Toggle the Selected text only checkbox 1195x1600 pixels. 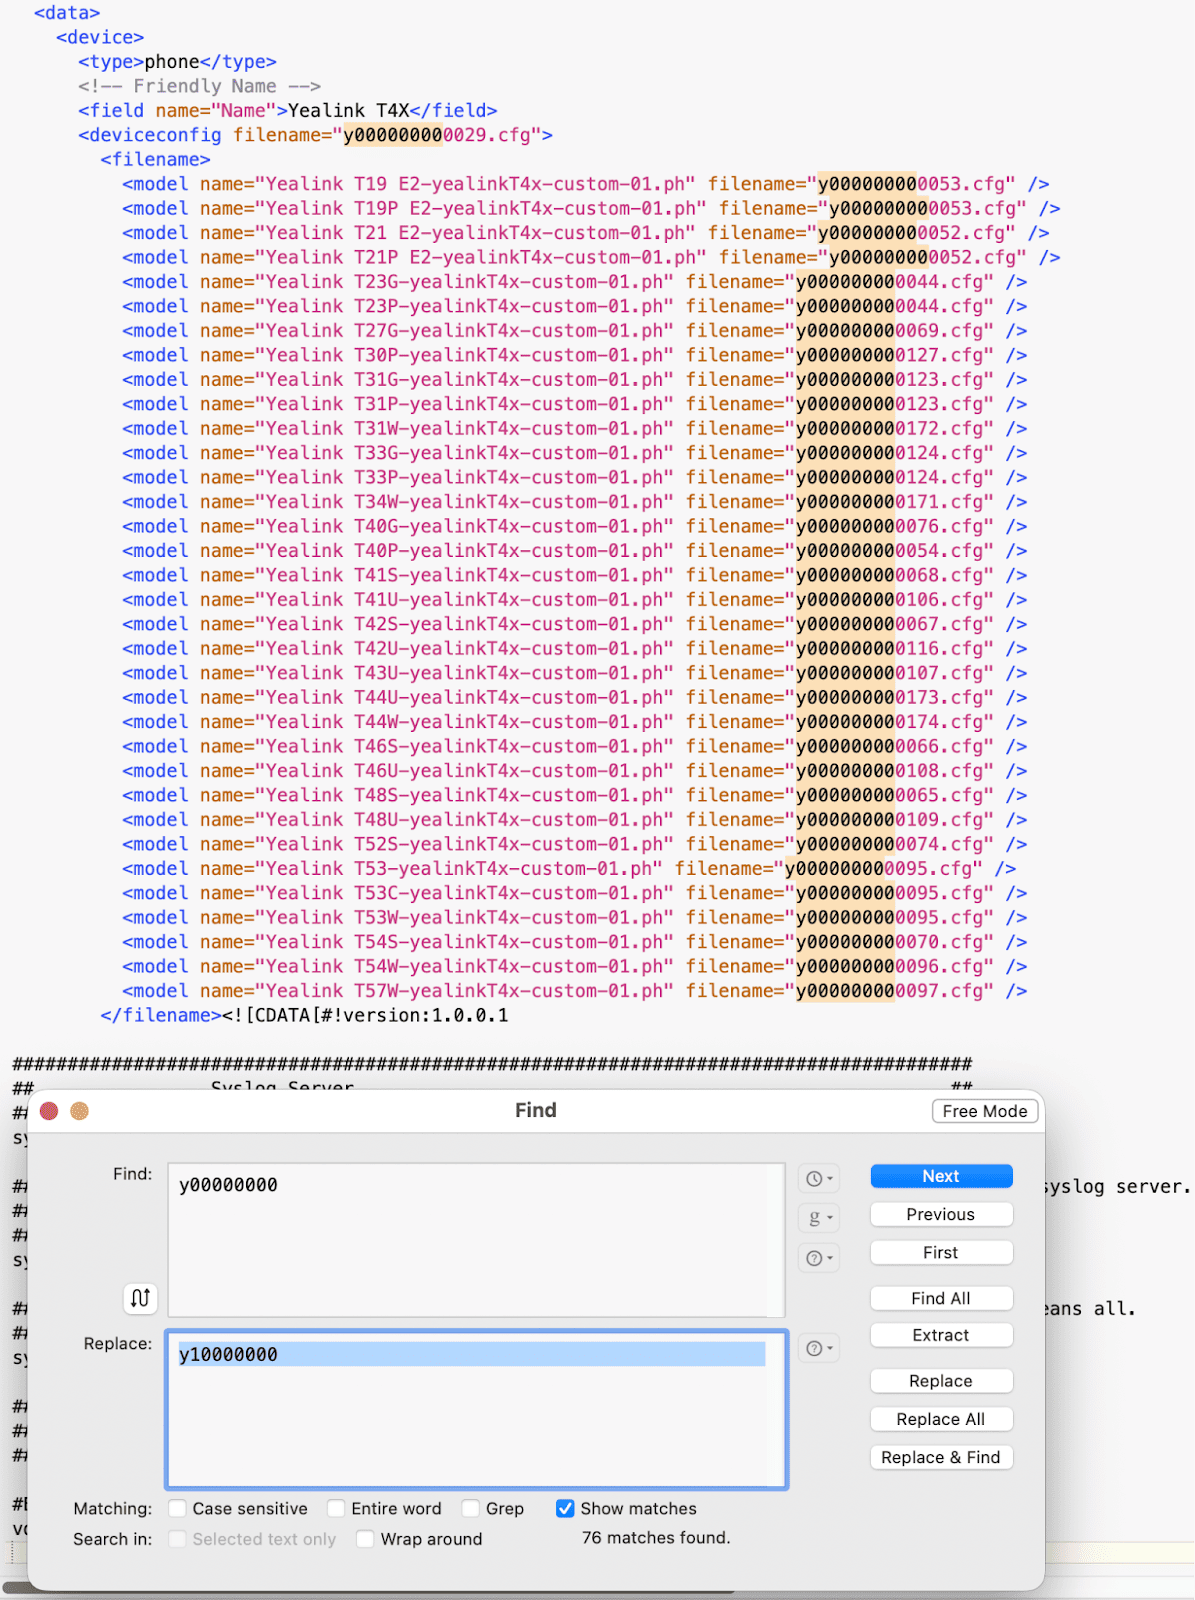177,1539
